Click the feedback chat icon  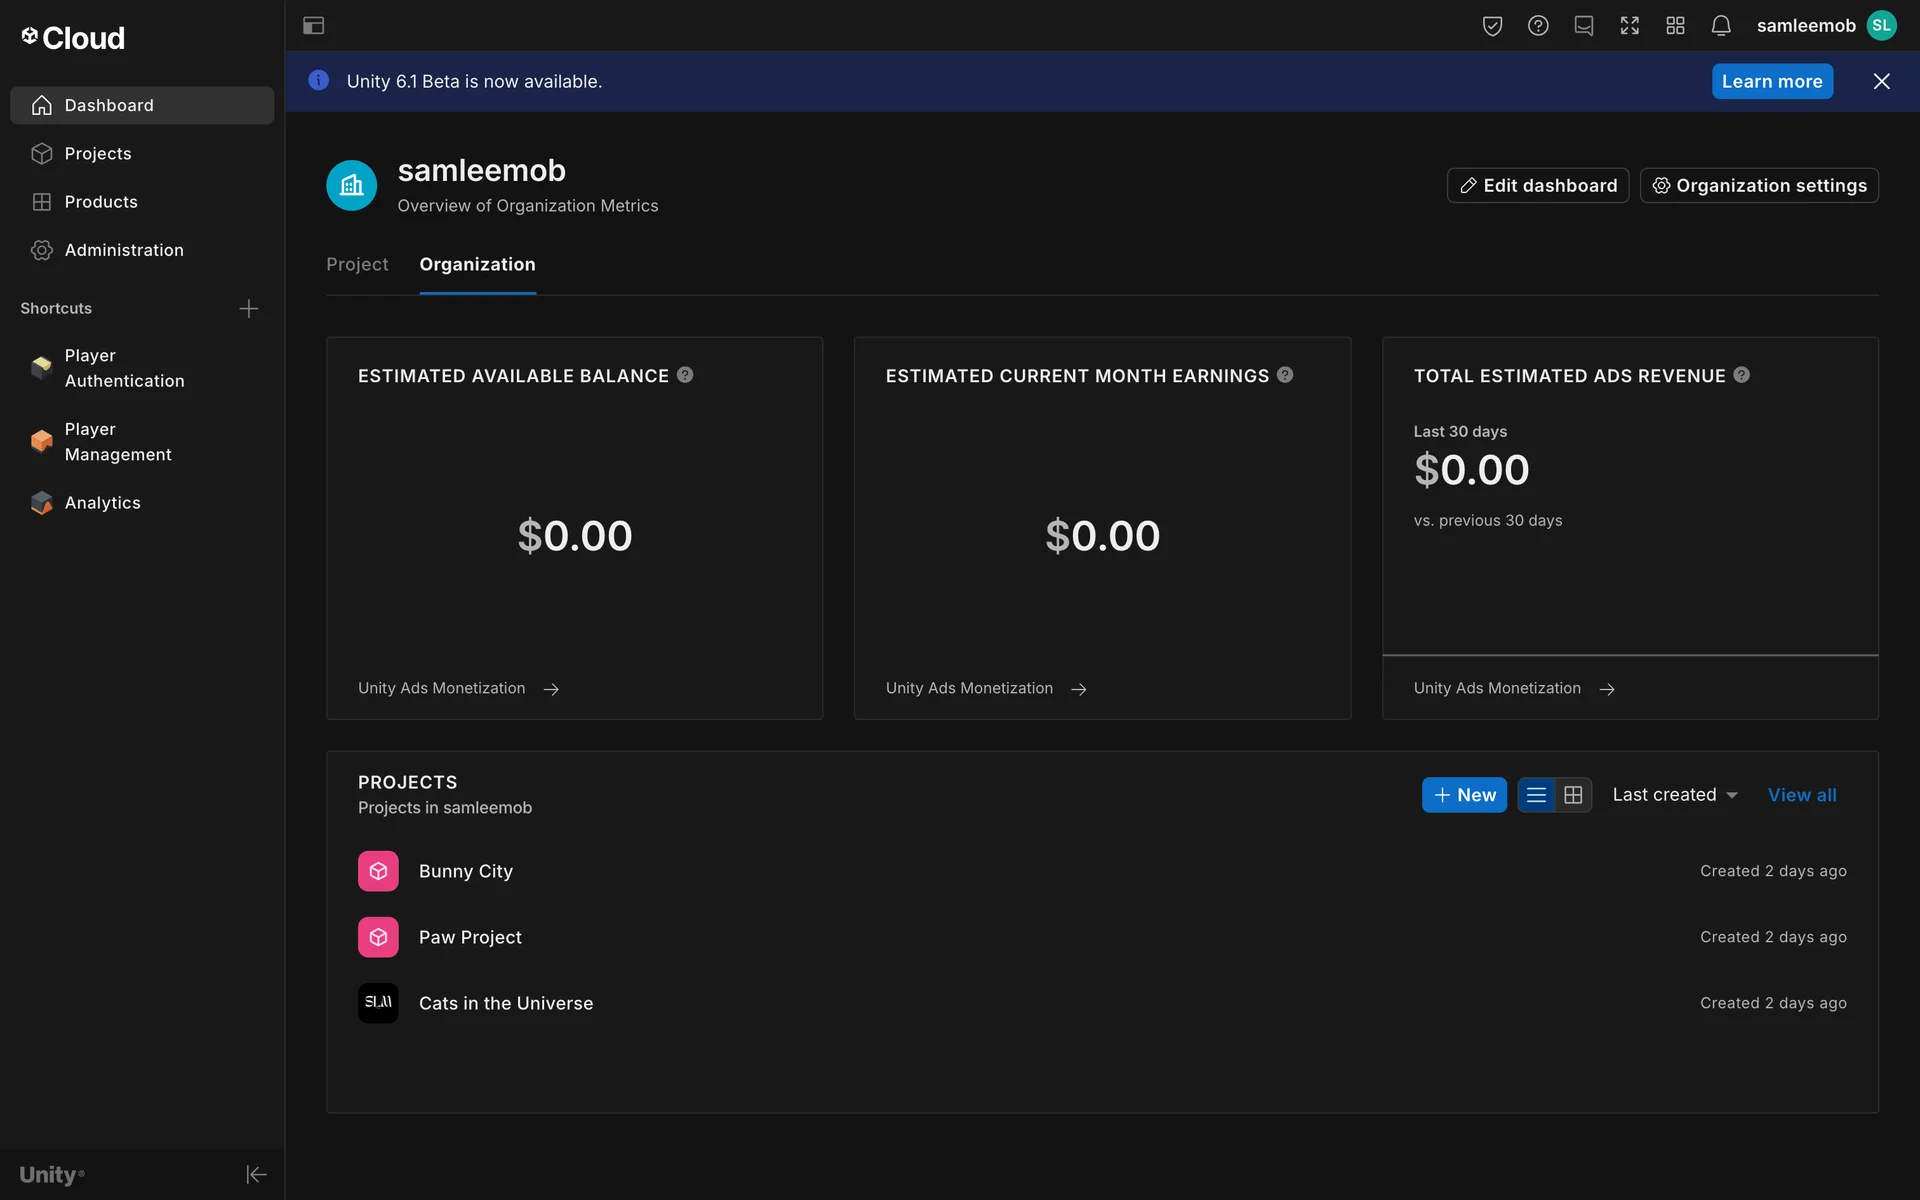tap(1583, 26)
